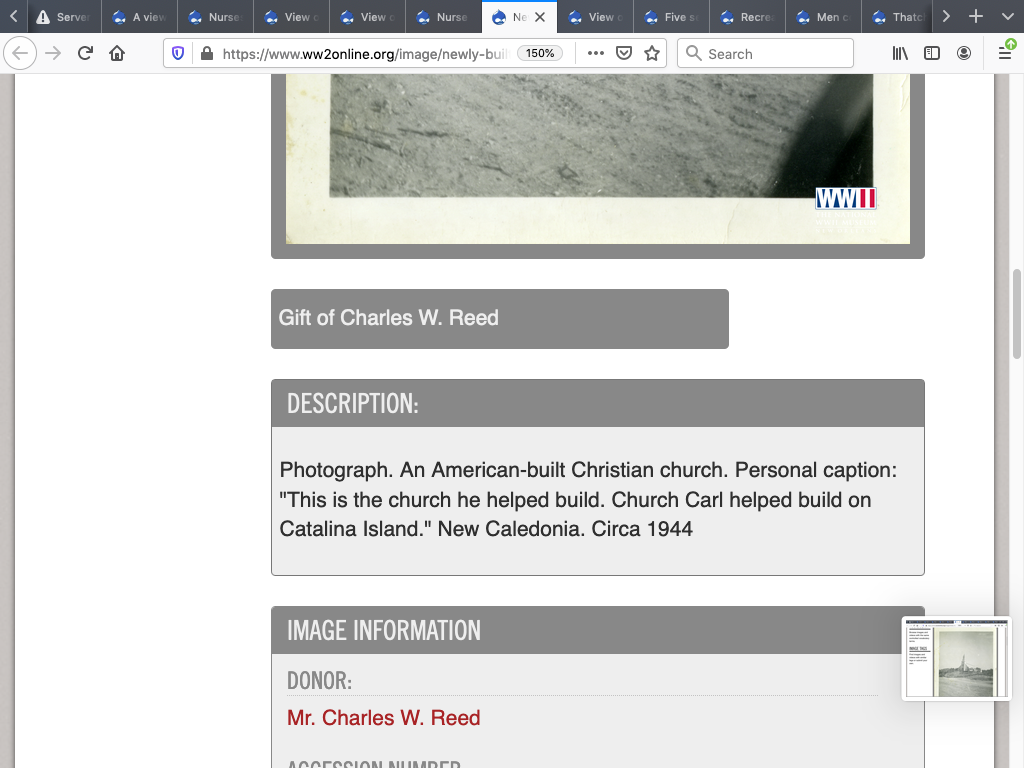Image resolution: width=1024 pixels, height=768 pixels.
Task: Open the Firefox account icon
Action: (964, 54)
